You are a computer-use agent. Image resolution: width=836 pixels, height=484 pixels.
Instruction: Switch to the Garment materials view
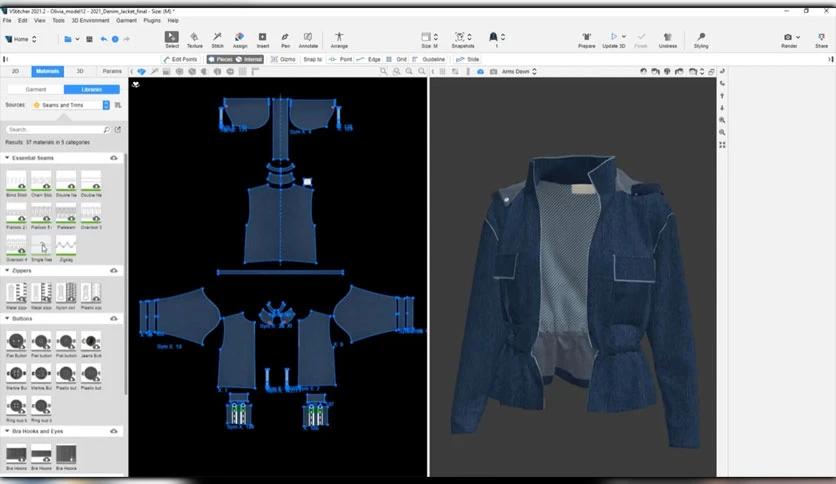point(36,89)
